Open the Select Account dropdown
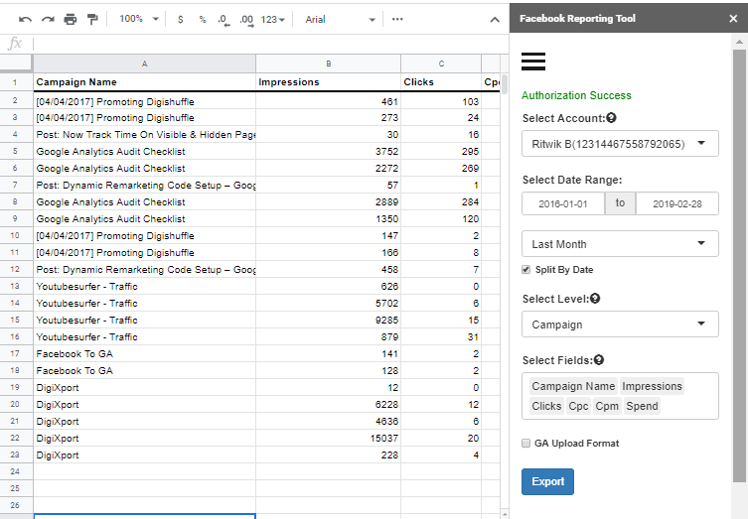The height and width of the screenshot is (519, 748). [x=620, y=144]
